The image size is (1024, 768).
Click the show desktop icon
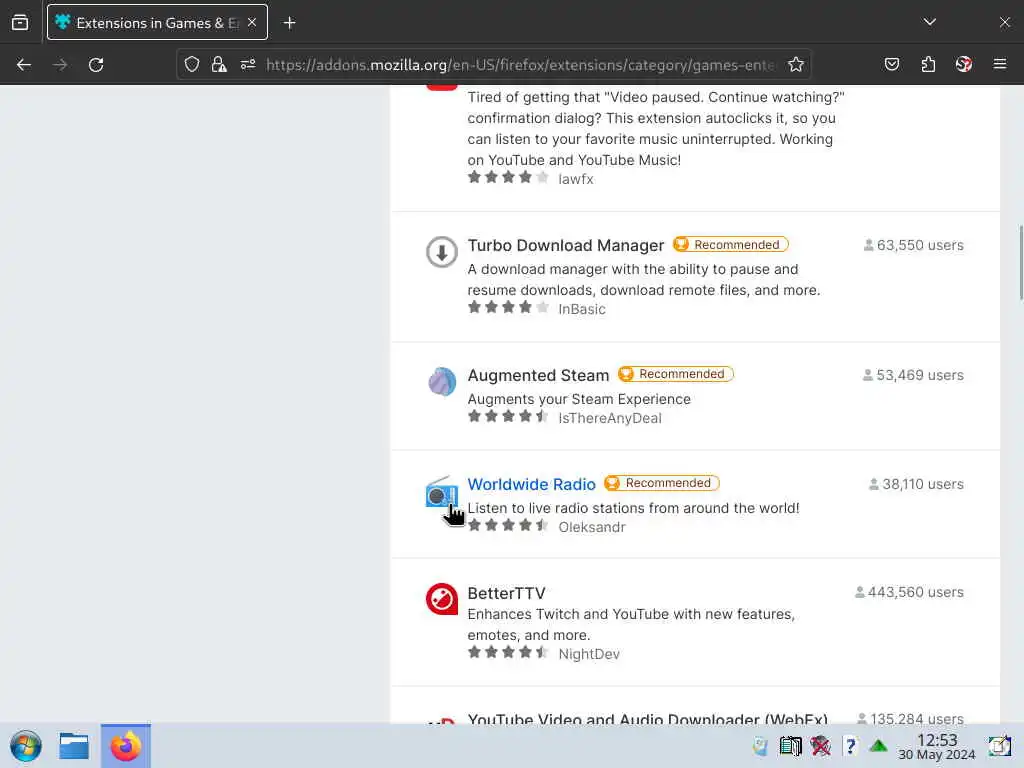[x=999, y=746]
